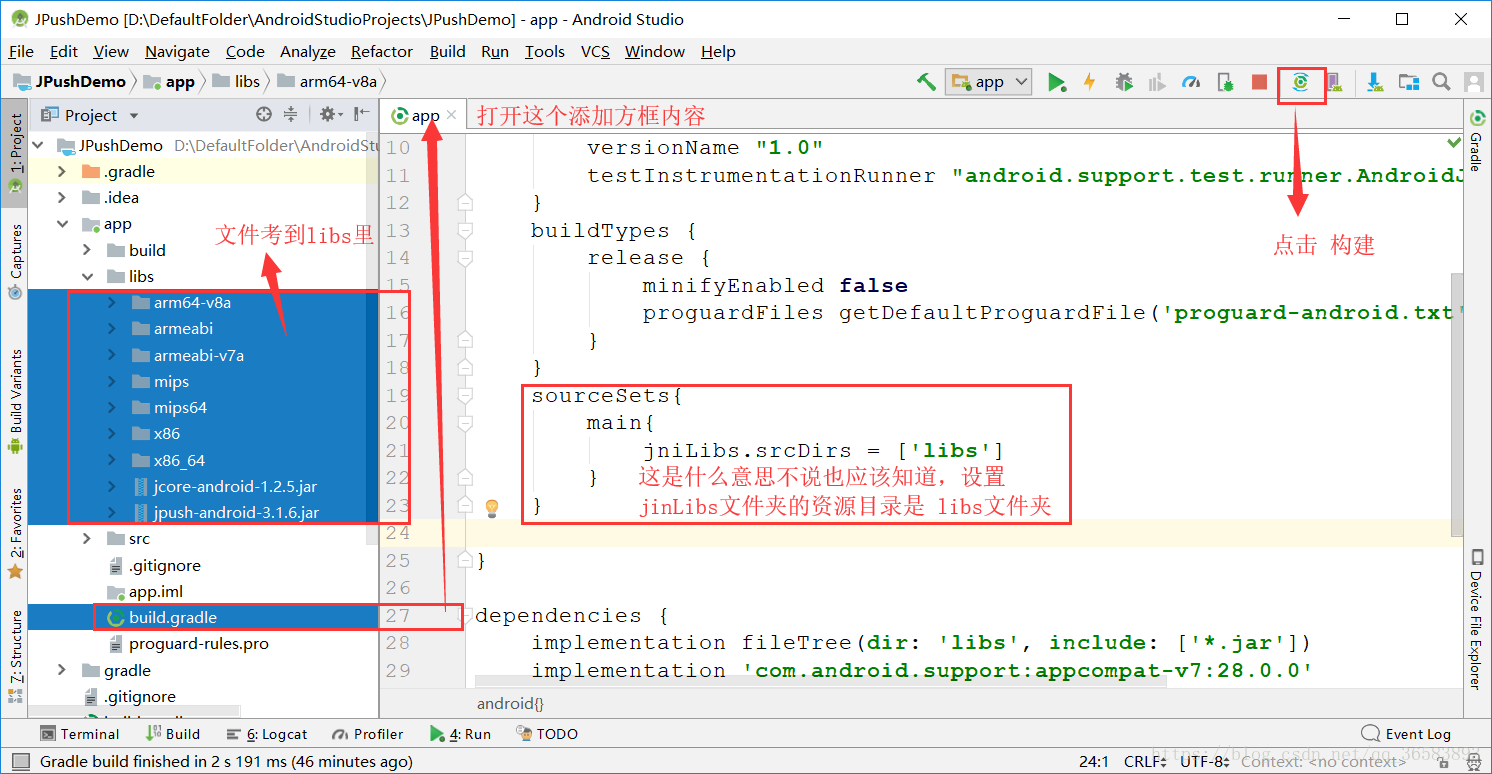Hide the Project tool window
This screenshot has height=774, width=1492.
[361, 115]
